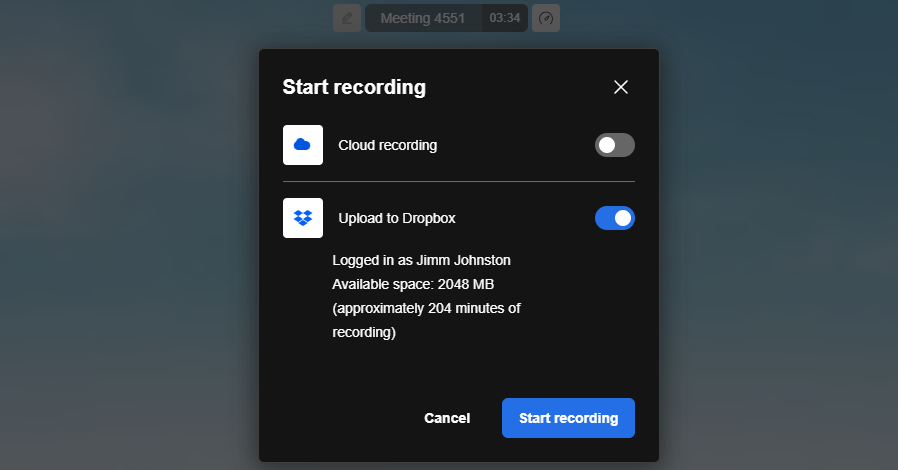This screenshot has height=470, width=898.
Task: Click the blue Start recording button
Action: point(568,418)
